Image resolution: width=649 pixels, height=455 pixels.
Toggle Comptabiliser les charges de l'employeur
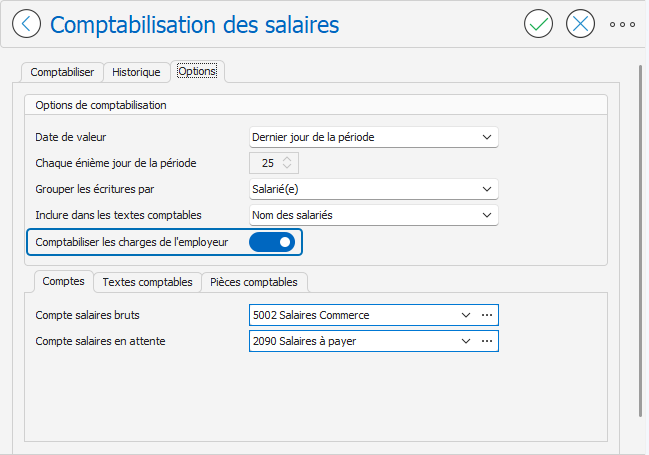tap(272, 242)
